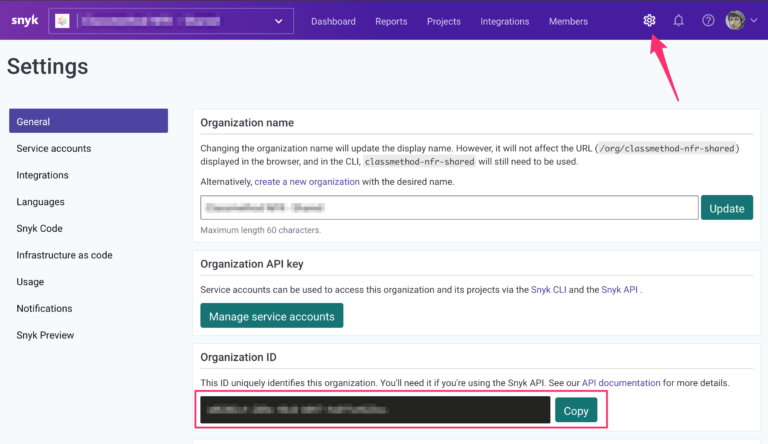The image size is (768, 444).
Task: Open the help question mark icon
Action: point(708,21)
